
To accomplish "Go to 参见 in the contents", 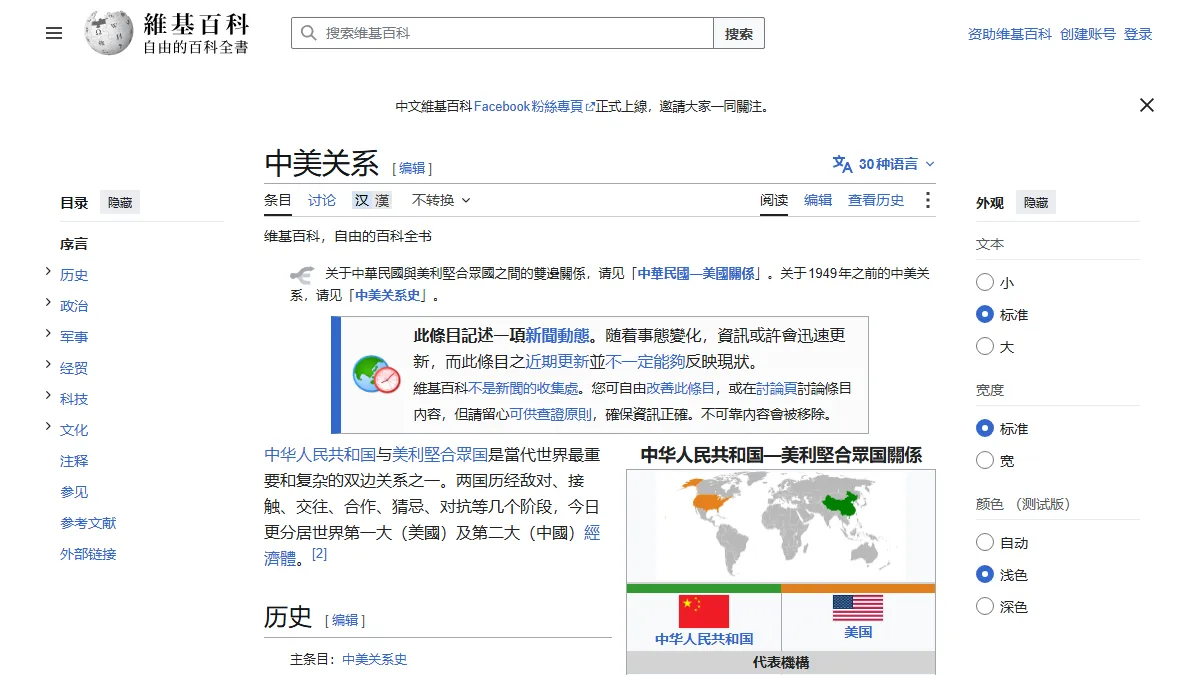I will (74, 491).
